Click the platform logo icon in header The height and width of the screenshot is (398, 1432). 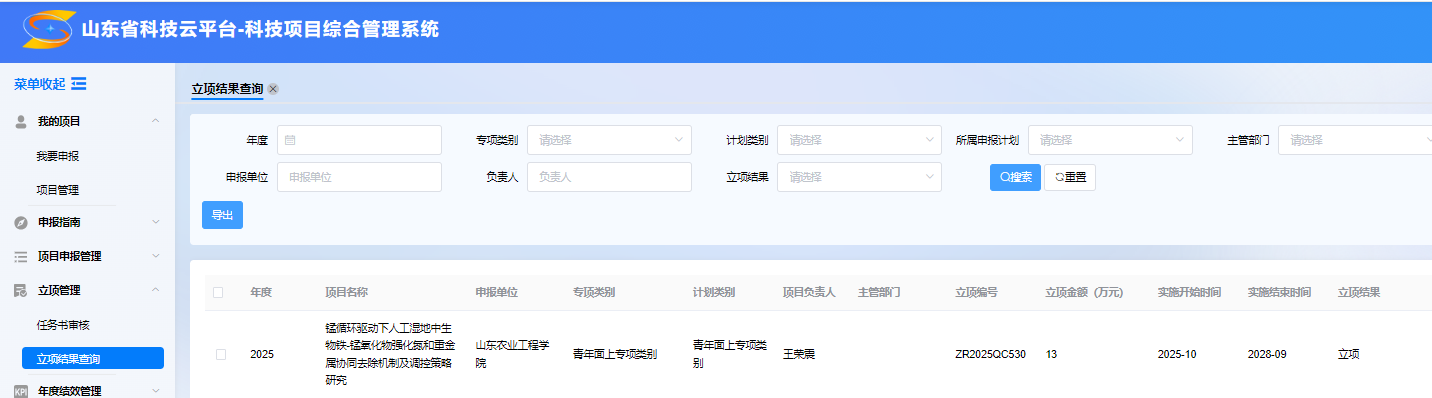(47, 30)
